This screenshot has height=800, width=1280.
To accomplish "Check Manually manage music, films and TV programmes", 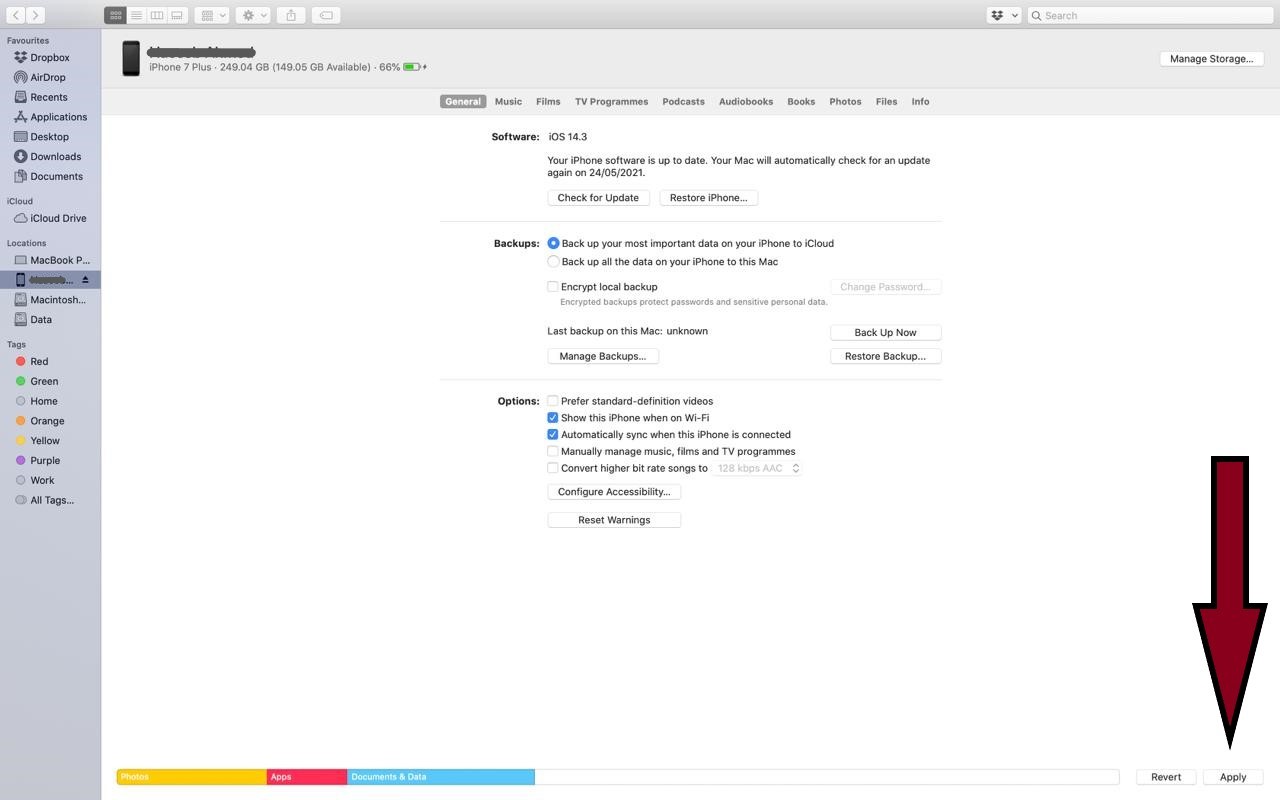I will tap(553, 451).
